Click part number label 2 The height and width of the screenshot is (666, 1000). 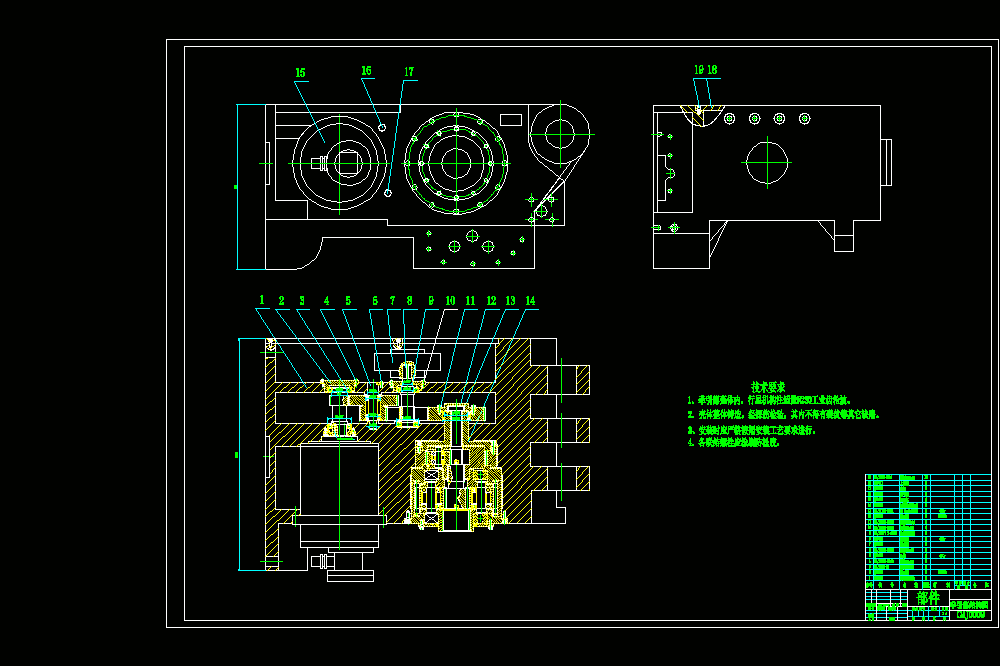(x=281, y=300)
